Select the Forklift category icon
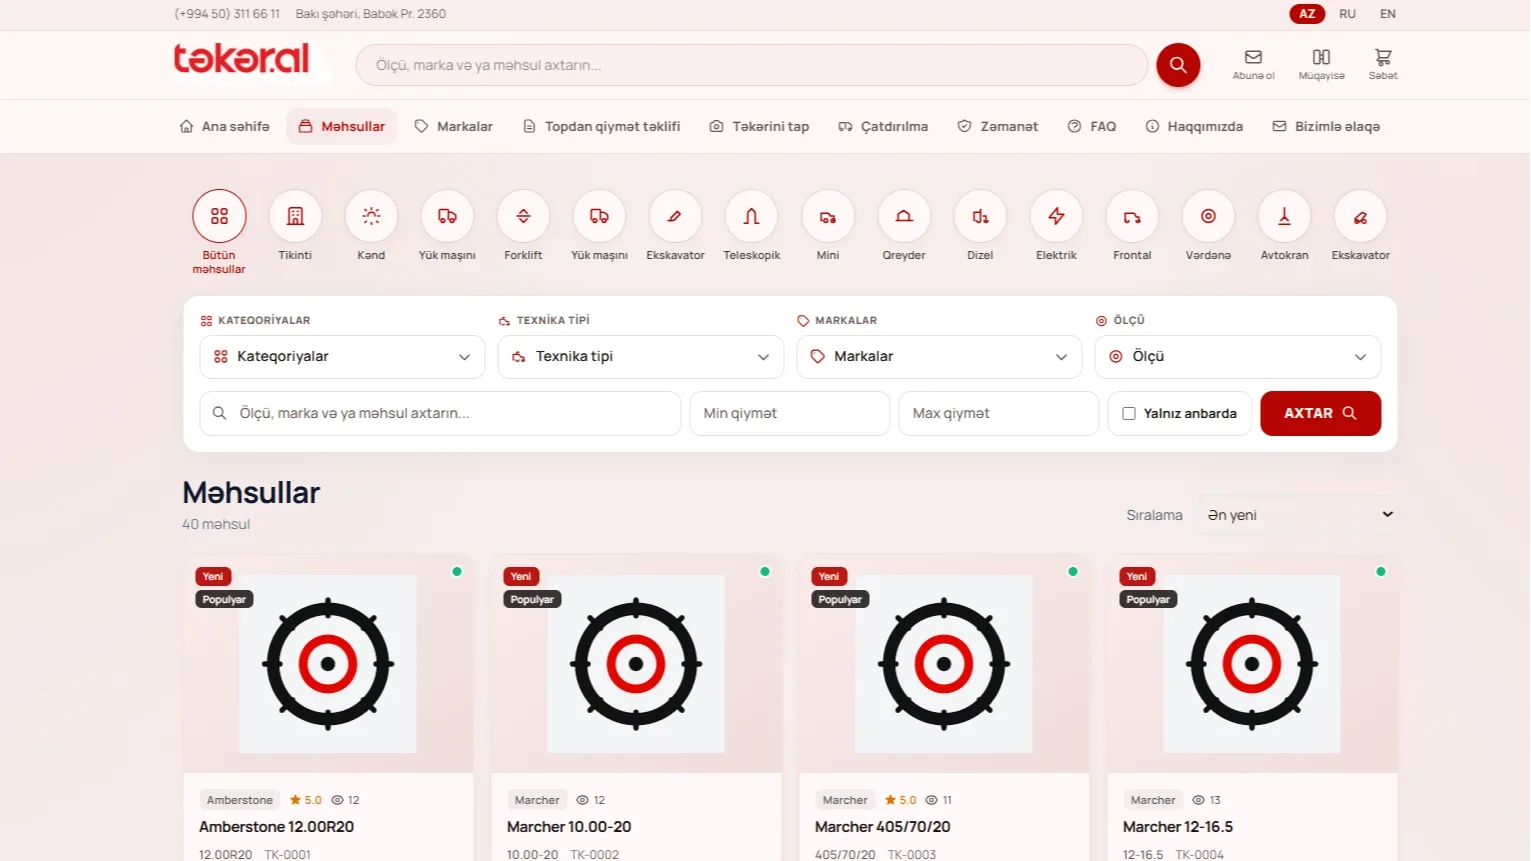Image resolution: width=1531 pixels, height=861 pixels. (x=523, y=216)
